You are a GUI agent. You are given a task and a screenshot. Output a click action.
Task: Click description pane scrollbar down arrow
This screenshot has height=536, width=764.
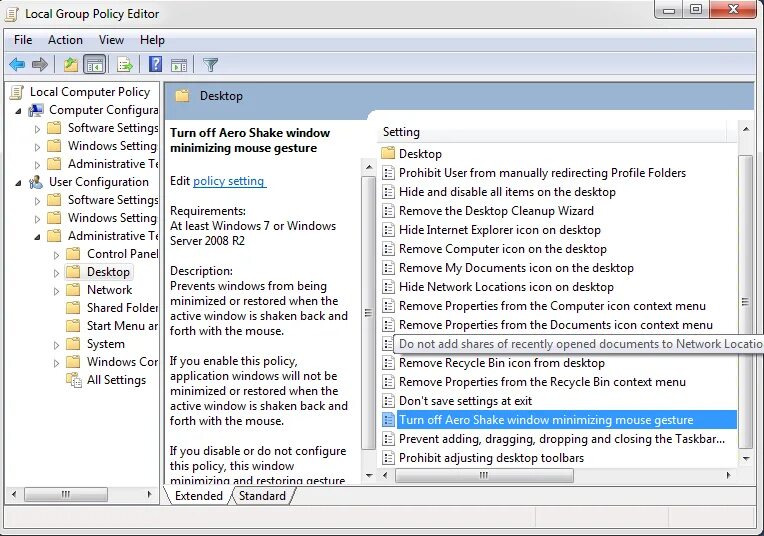pos(369,476)
